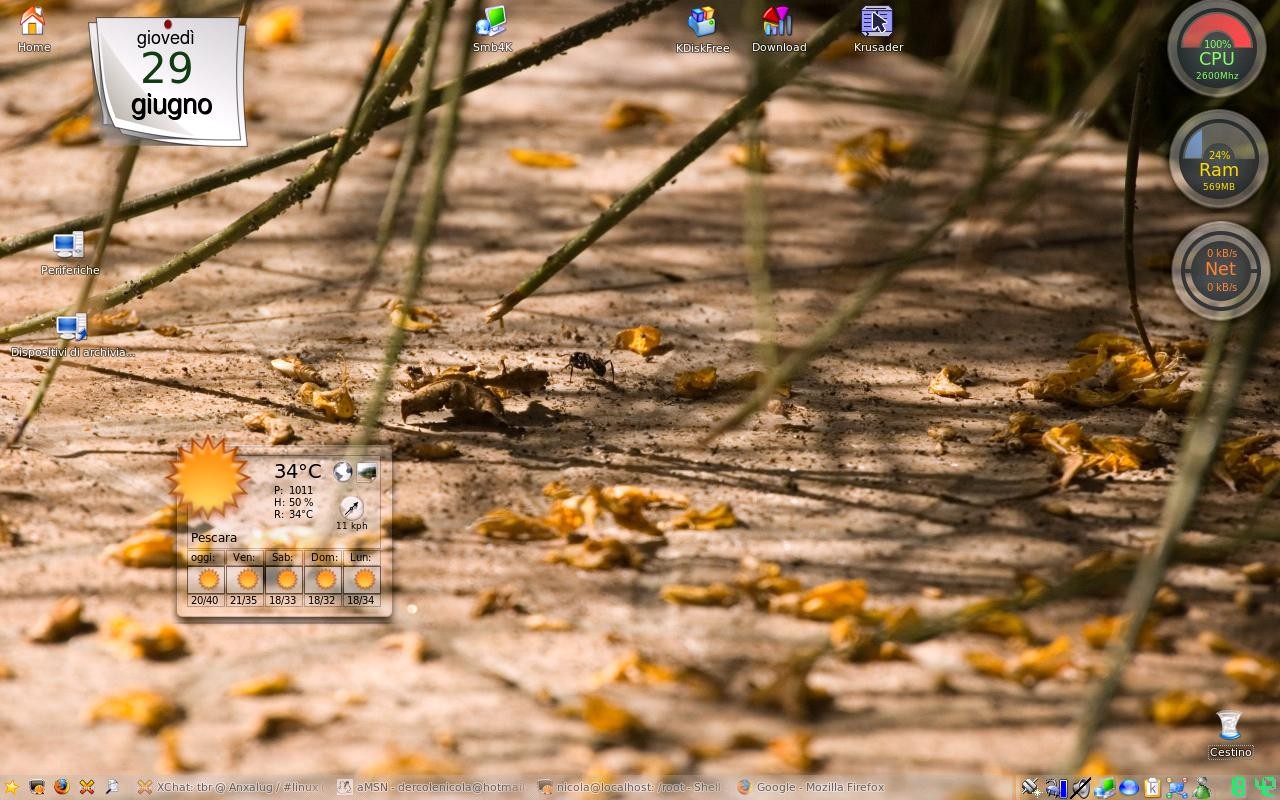Click the wind compass in the weather widget
The width and height of the screenshot is (1280, 800).
point(351,507)
